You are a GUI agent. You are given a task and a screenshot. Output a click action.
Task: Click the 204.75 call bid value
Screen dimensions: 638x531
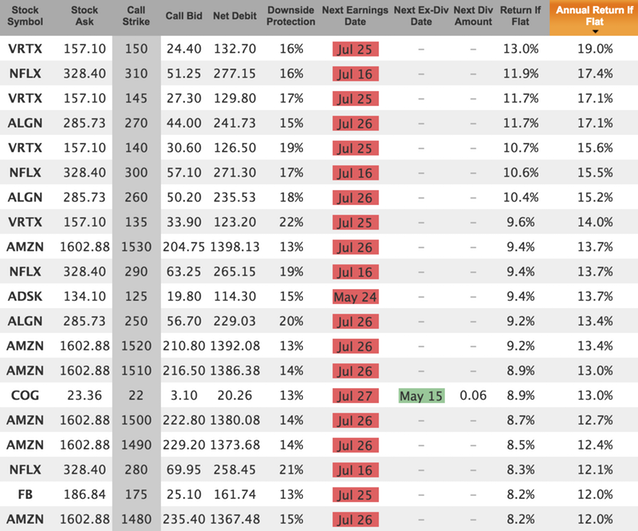click(x=184, y=247)
